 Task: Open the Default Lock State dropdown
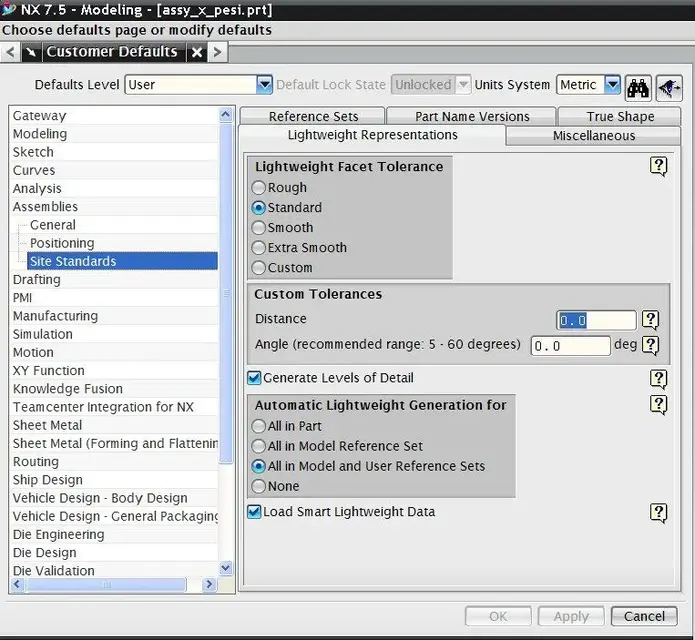(463, 84)
